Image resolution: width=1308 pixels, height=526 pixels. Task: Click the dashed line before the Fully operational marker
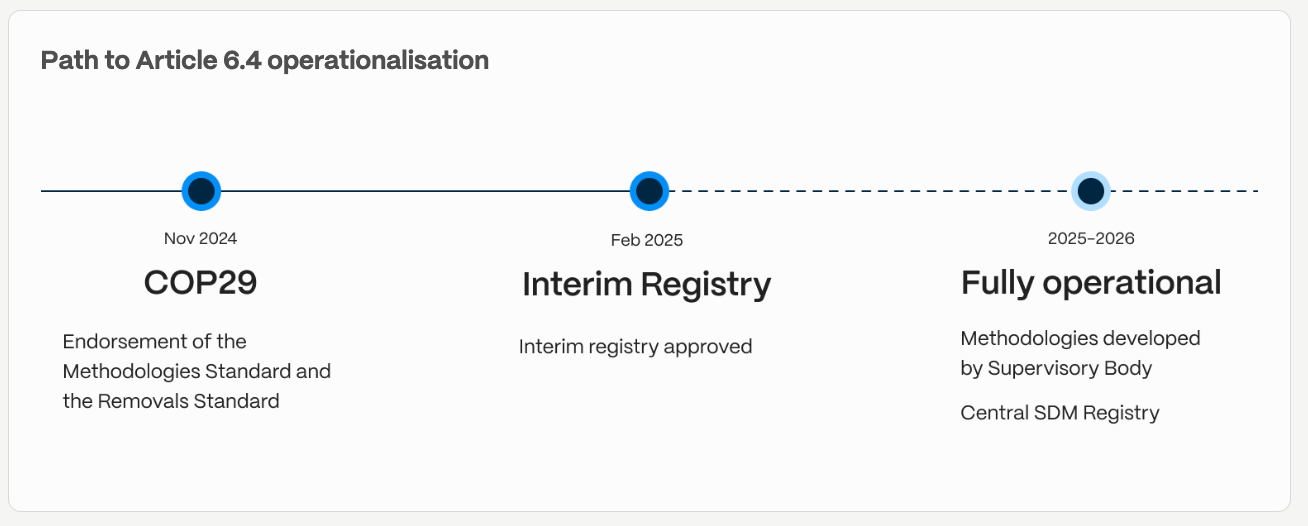tap(870, 191)
